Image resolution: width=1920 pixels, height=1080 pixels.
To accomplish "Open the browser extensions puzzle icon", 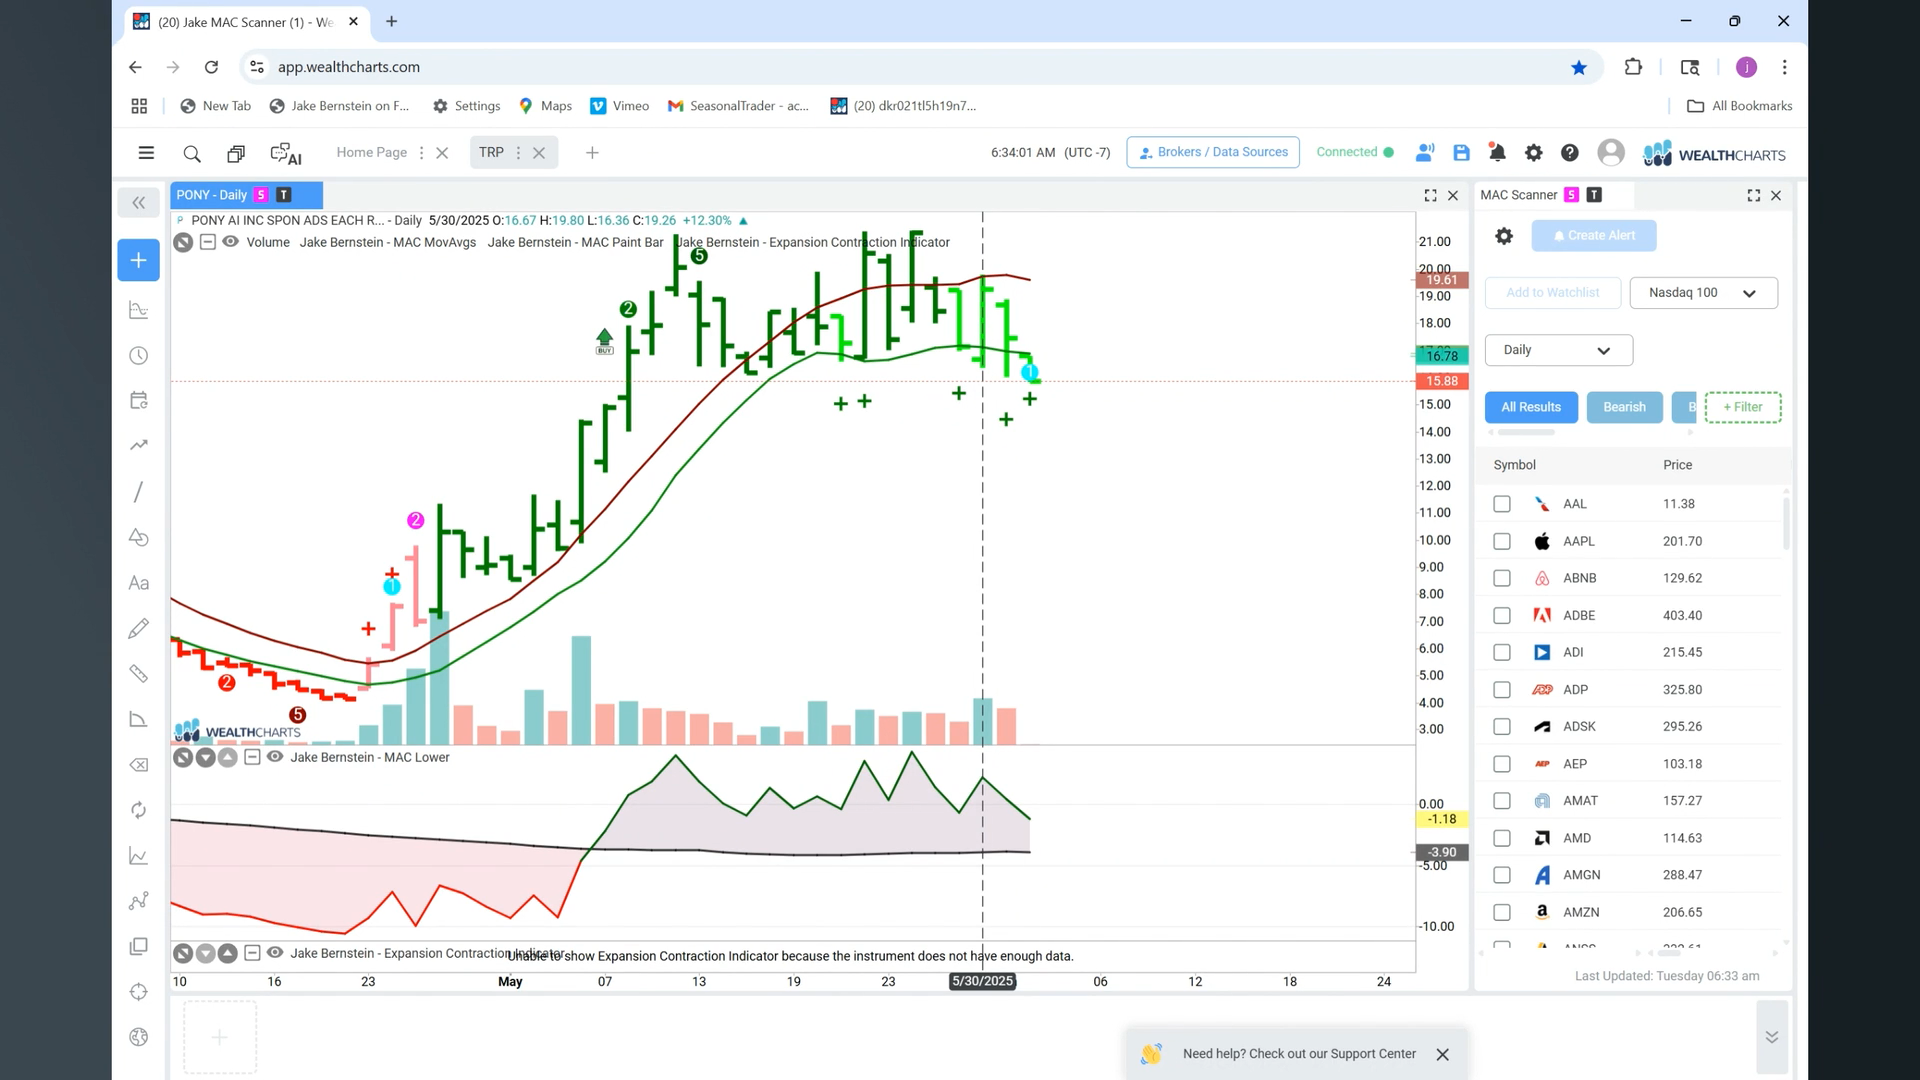I will click(1633, 67).
